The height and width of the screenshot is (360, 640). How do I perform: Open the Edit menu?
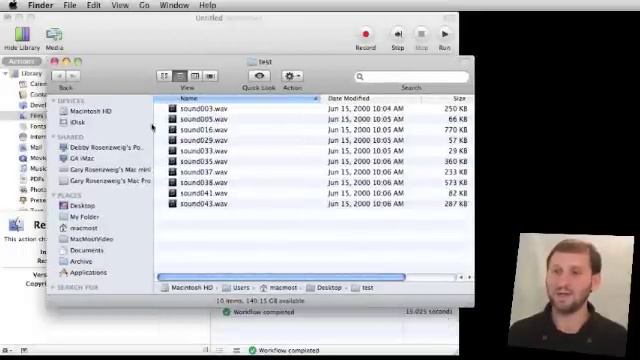(x=93, y=5)
